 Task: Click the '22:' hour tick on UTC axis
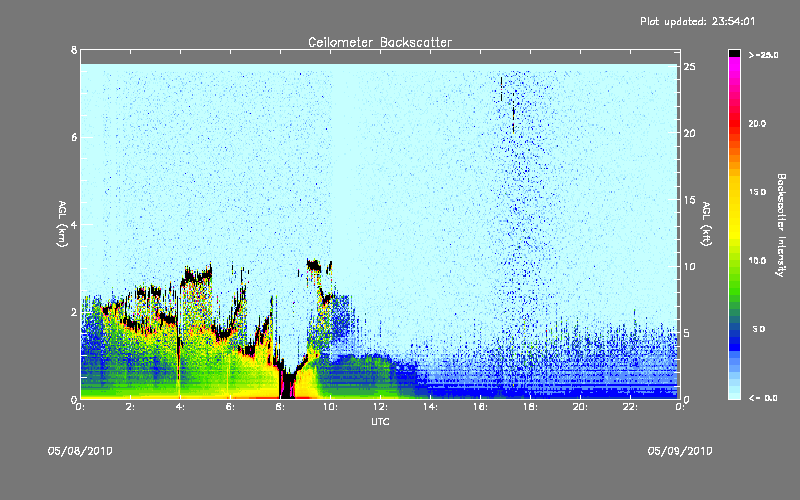click(630, 407)
